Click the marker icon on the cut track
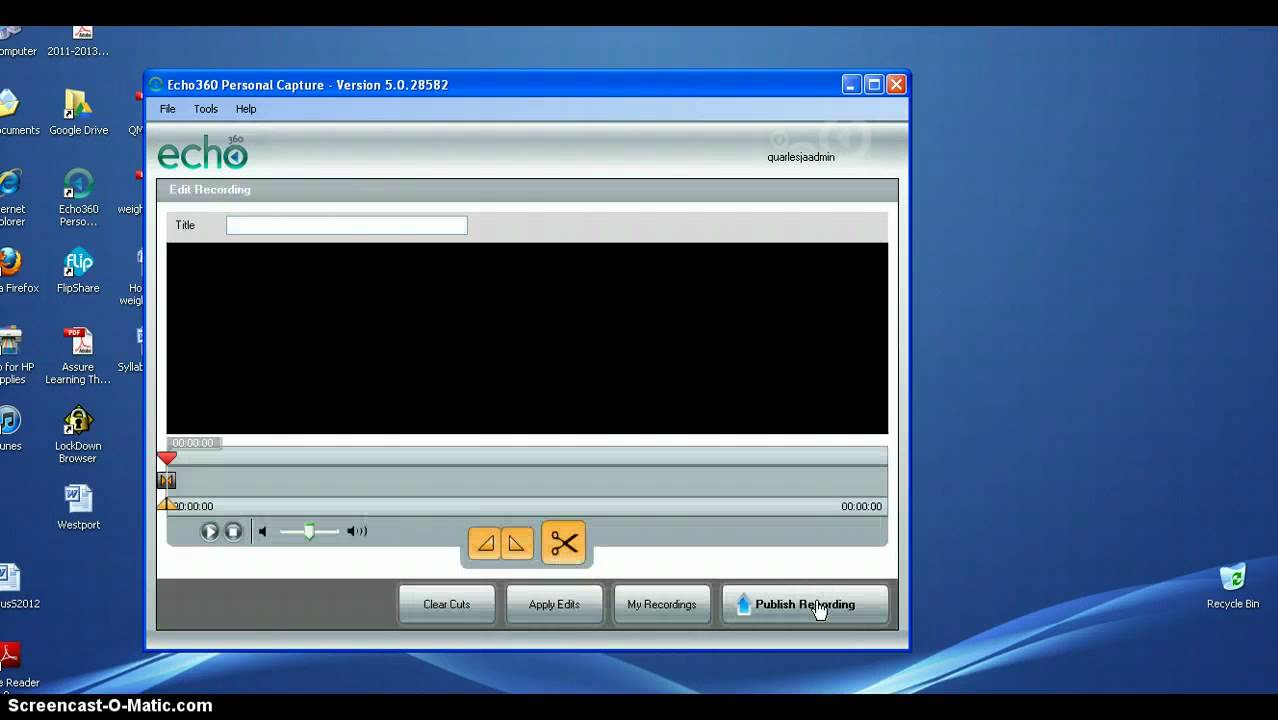1278x720 pixels. 167,481
